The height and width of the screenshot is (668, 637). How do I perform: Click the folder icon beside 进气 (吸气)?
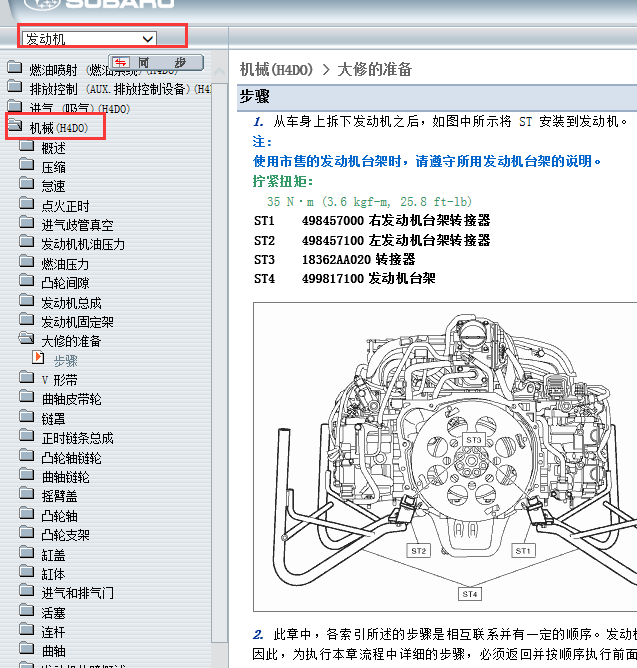pos(14,106)
